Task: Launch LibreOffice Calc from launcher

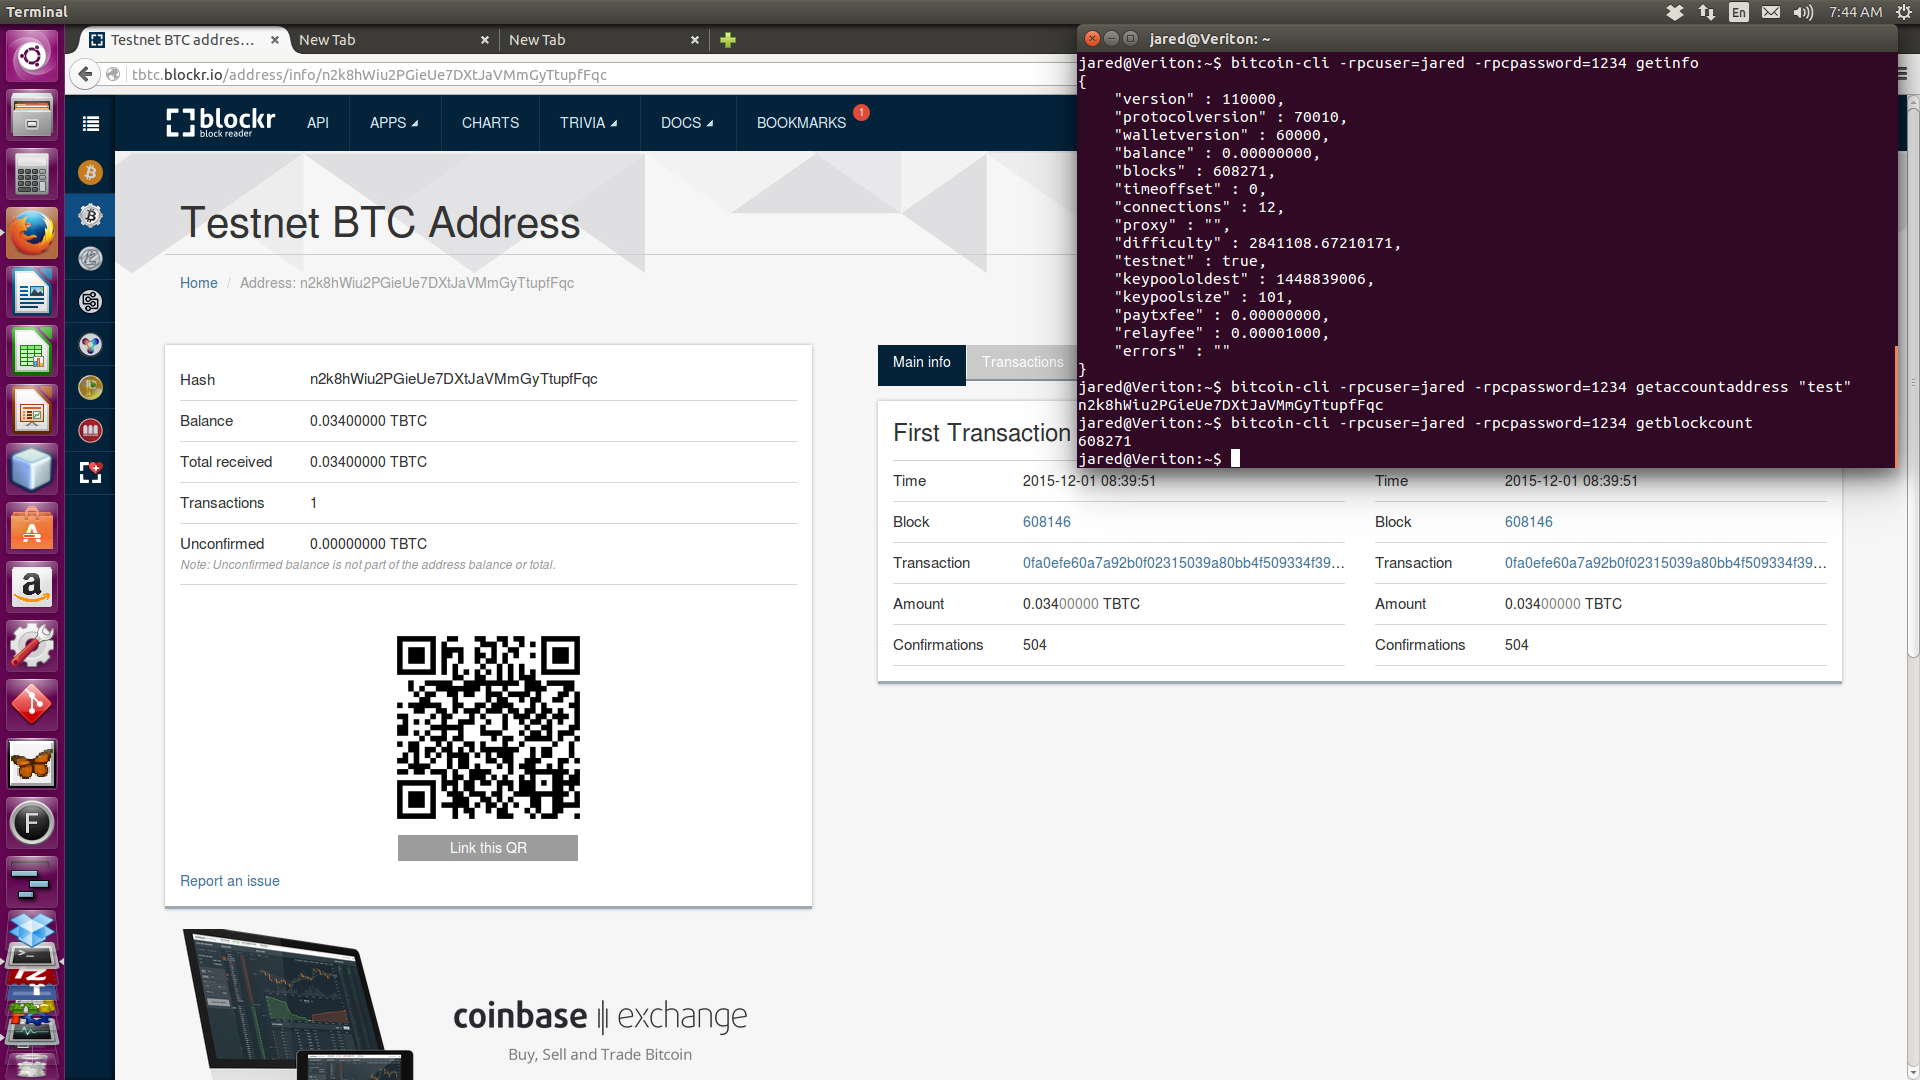Action: (x=32, y=352)
